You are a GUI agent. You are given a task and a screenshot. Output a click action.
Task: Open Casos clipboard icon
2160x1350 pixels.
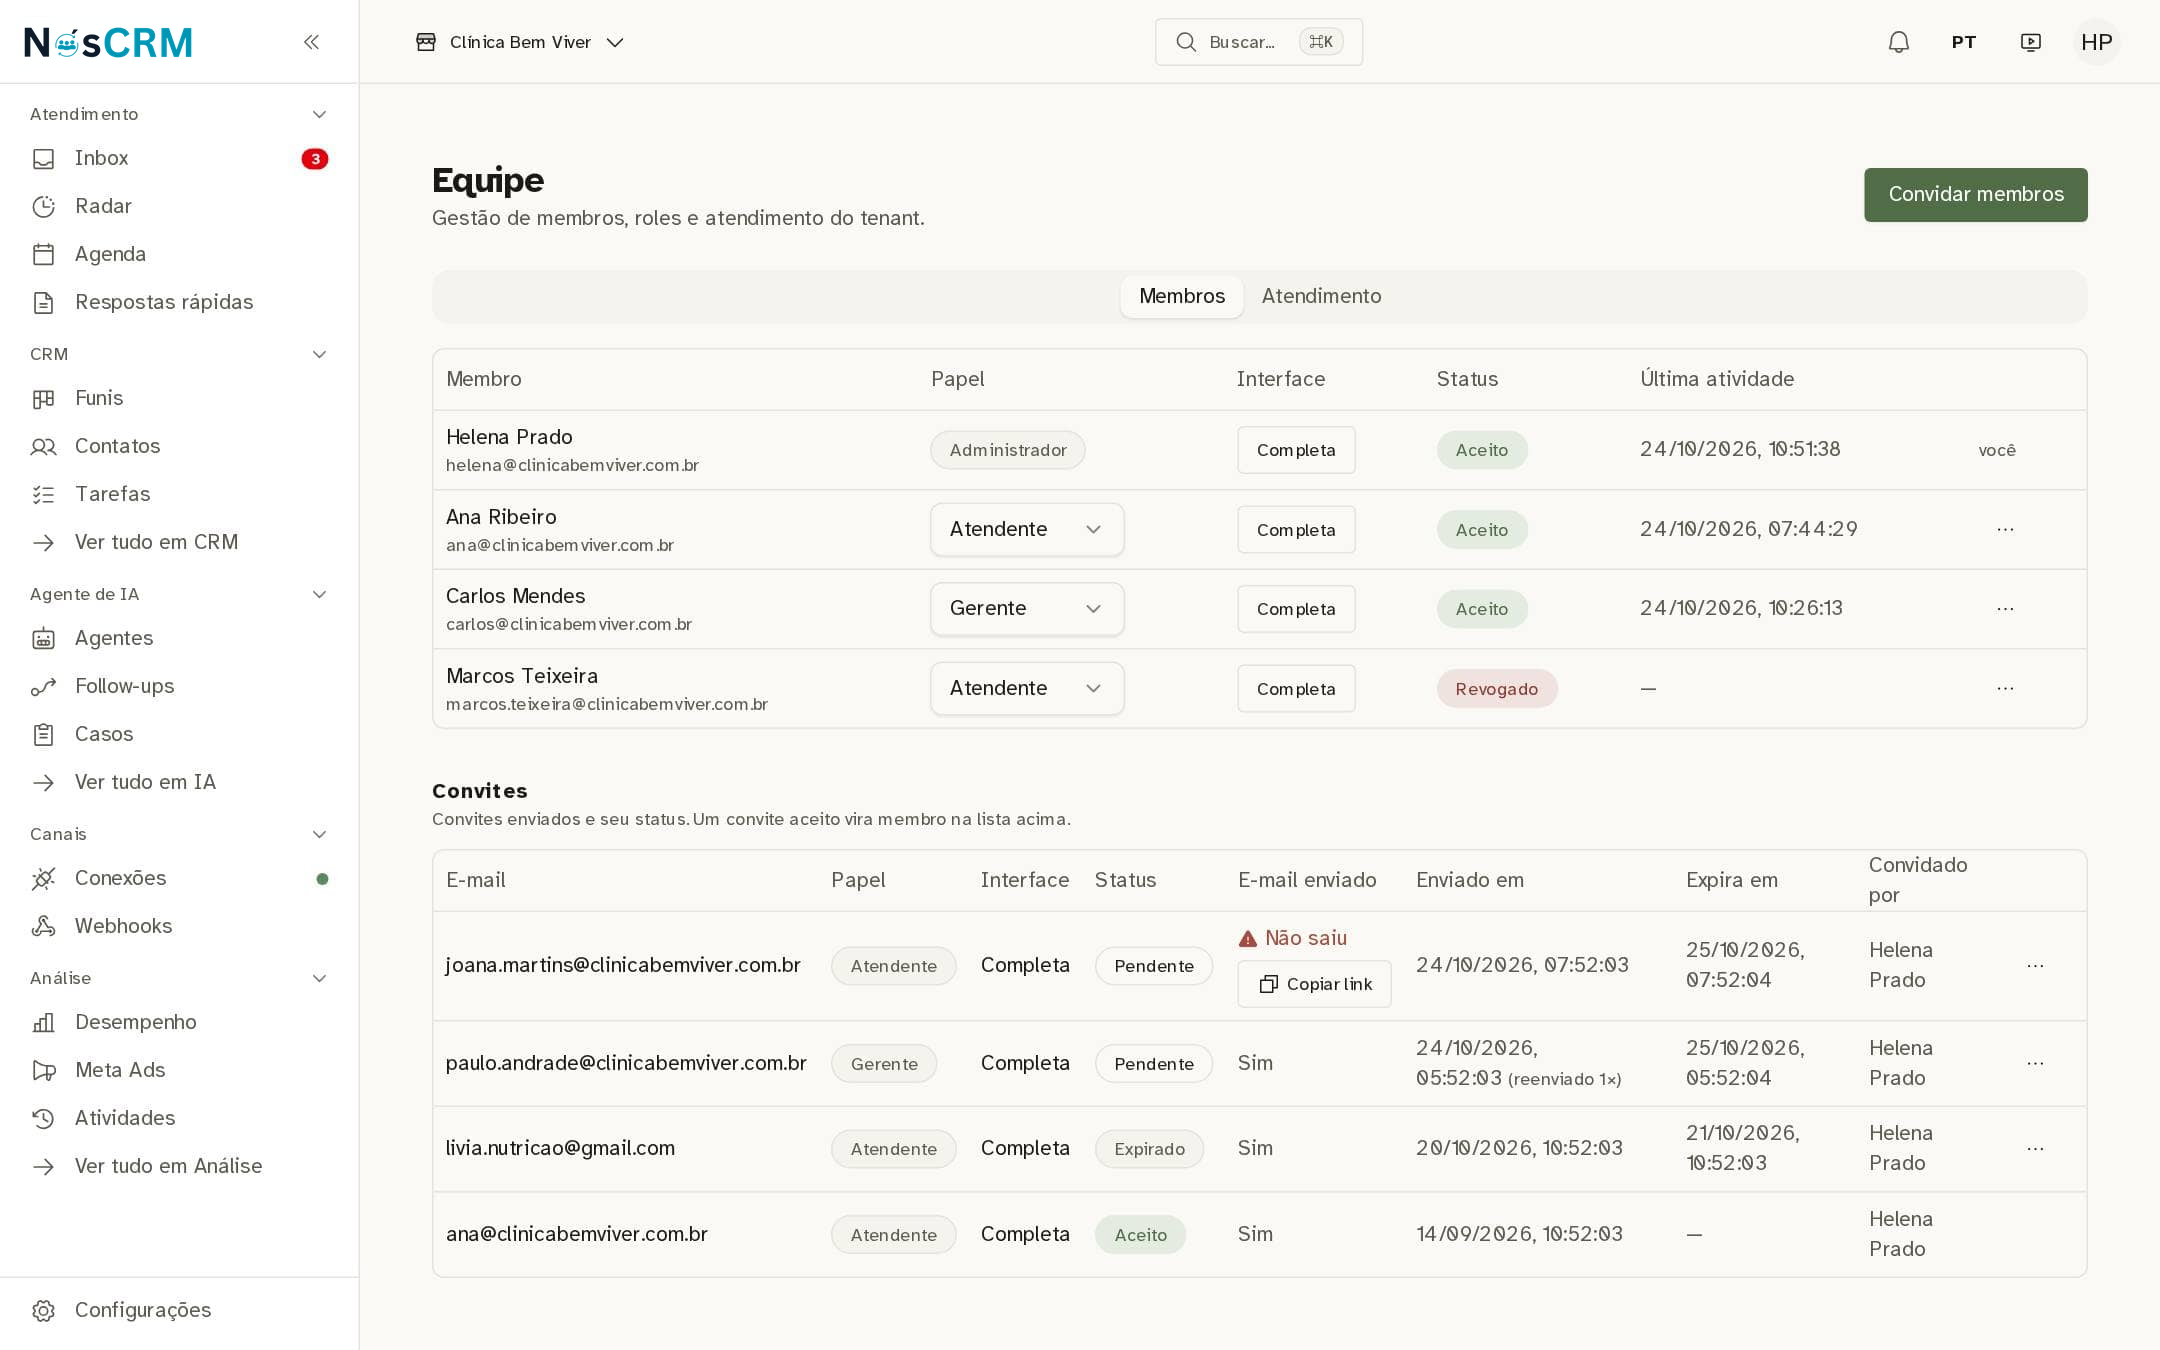coord(43,735)
